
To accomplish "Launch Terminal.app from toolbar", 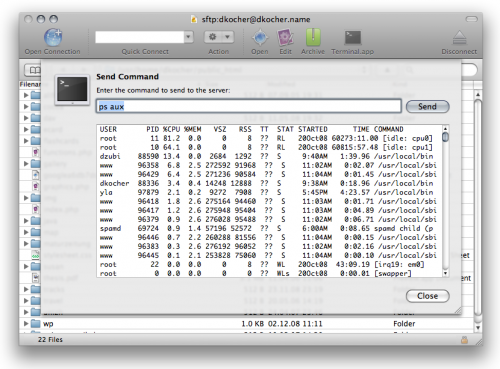I will [x=353, y=37].
